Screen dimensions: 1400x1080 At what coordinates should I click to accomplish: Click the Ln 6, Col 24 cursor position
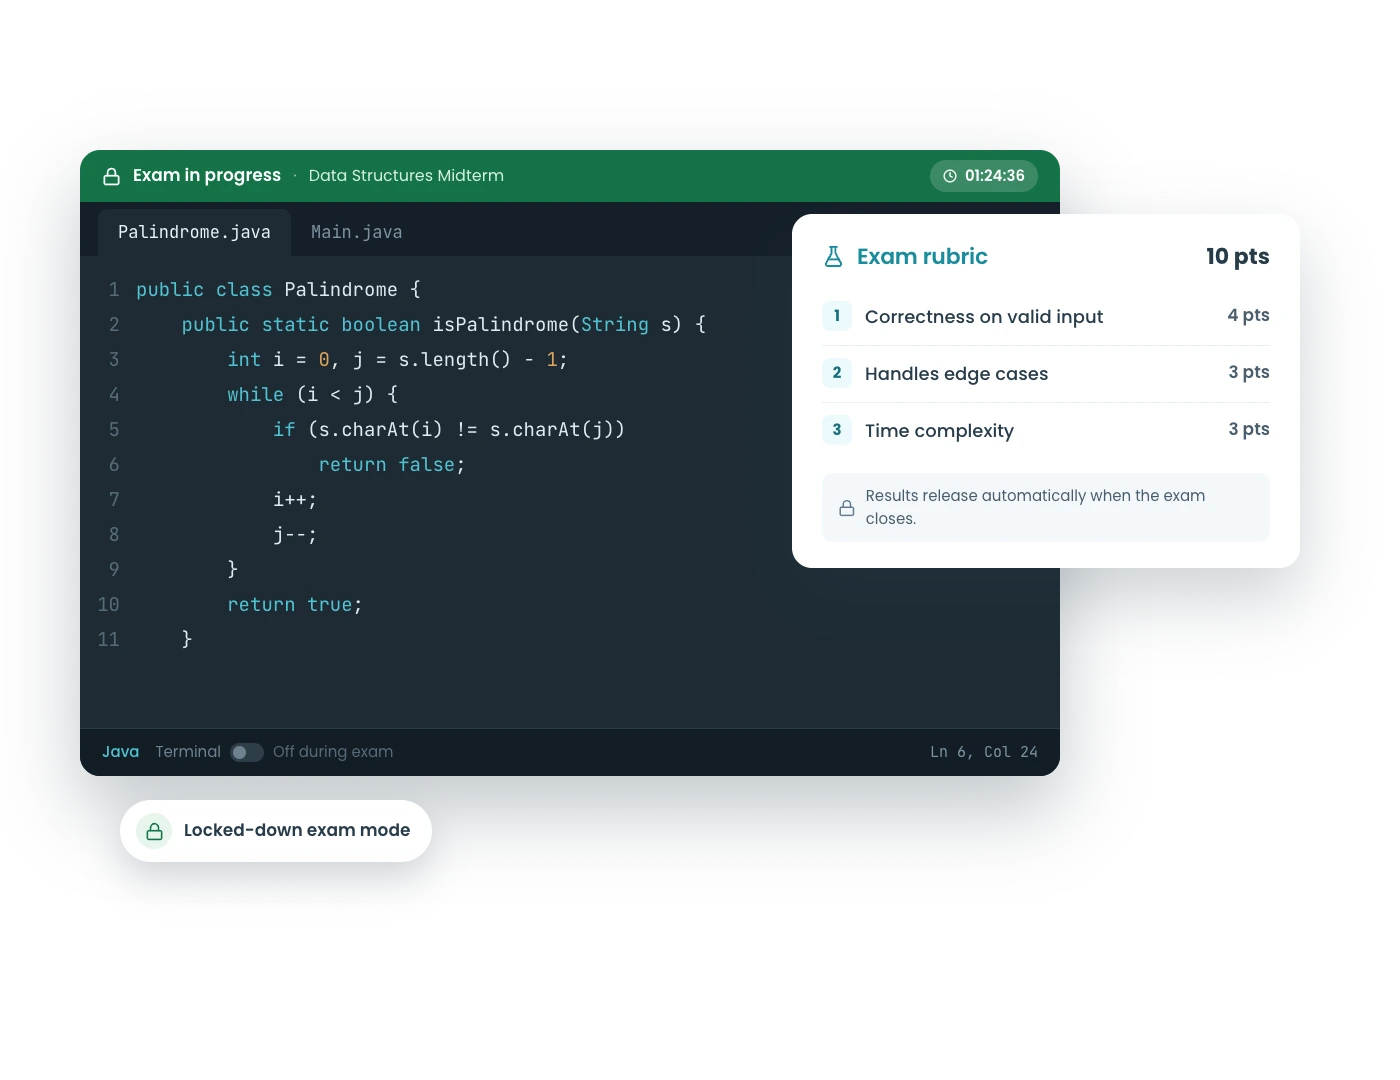(984, 752)
